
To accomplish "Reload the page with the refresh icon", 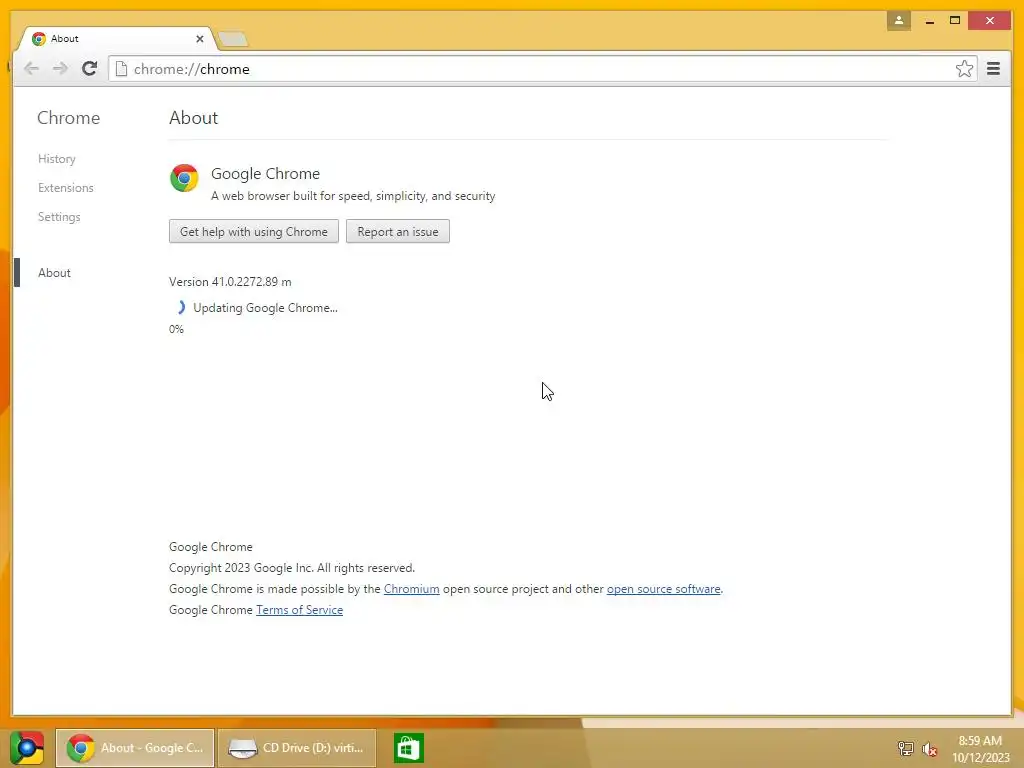I will pos(89,69).
